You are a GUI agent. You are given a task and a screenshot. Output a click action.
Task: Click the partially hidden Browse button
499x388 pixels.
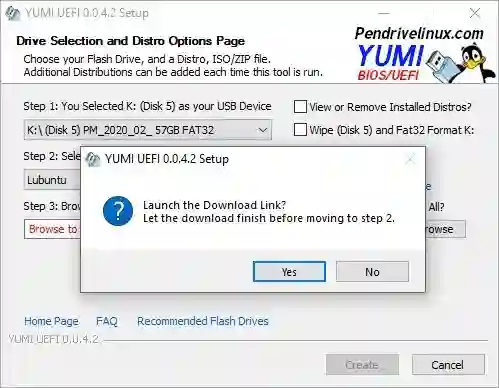click(445, 229)
